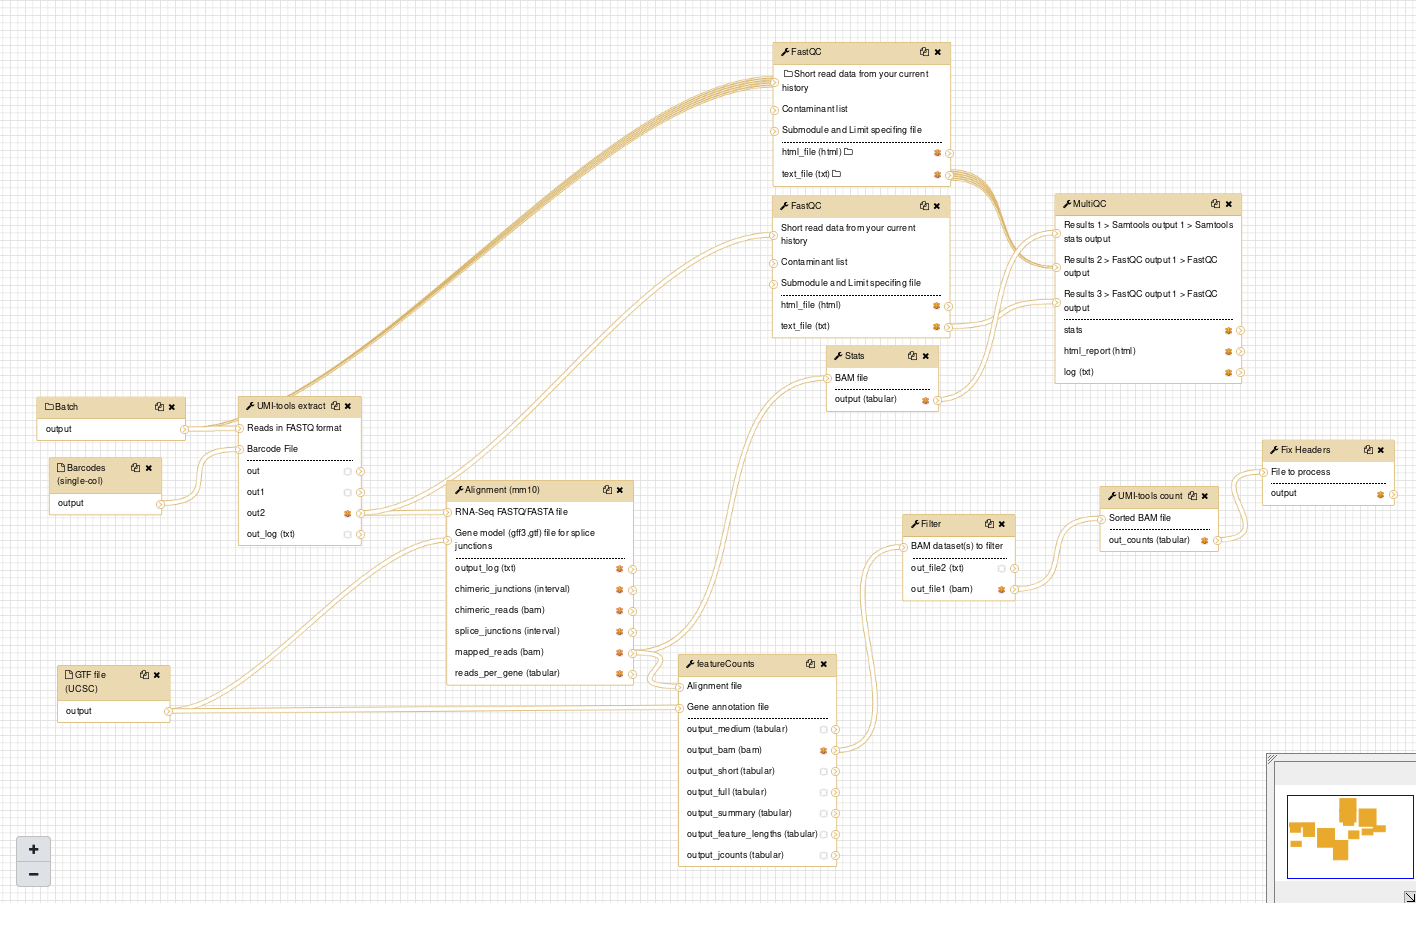Viewport: 1416px width, 935px height.
Task: Remove the lower FastQC node
Action: [x=937, y=206]
